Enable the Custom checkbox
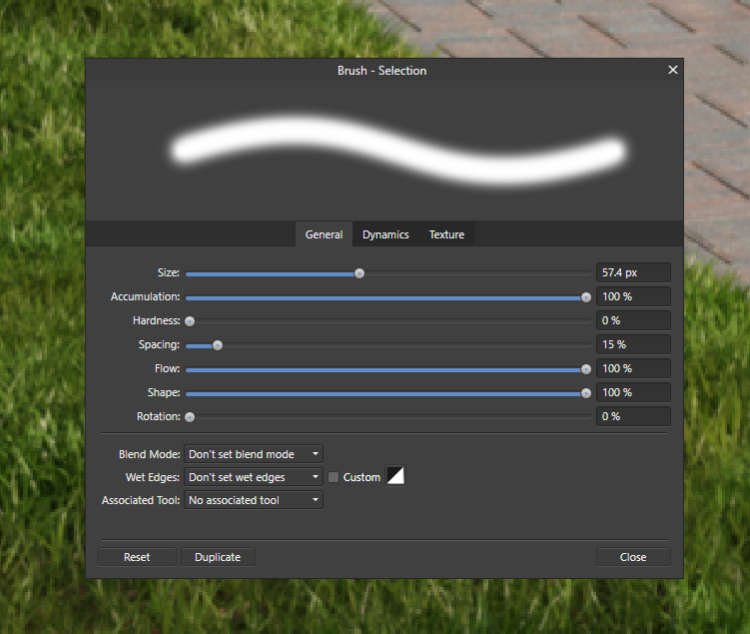 pos(333,477)
